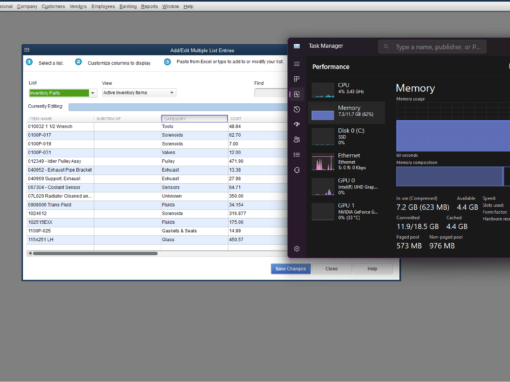Open the List dropdown showing Inventory Parts
The width and height of the screenshot is (510, 382).
click(x=93, y=93)
